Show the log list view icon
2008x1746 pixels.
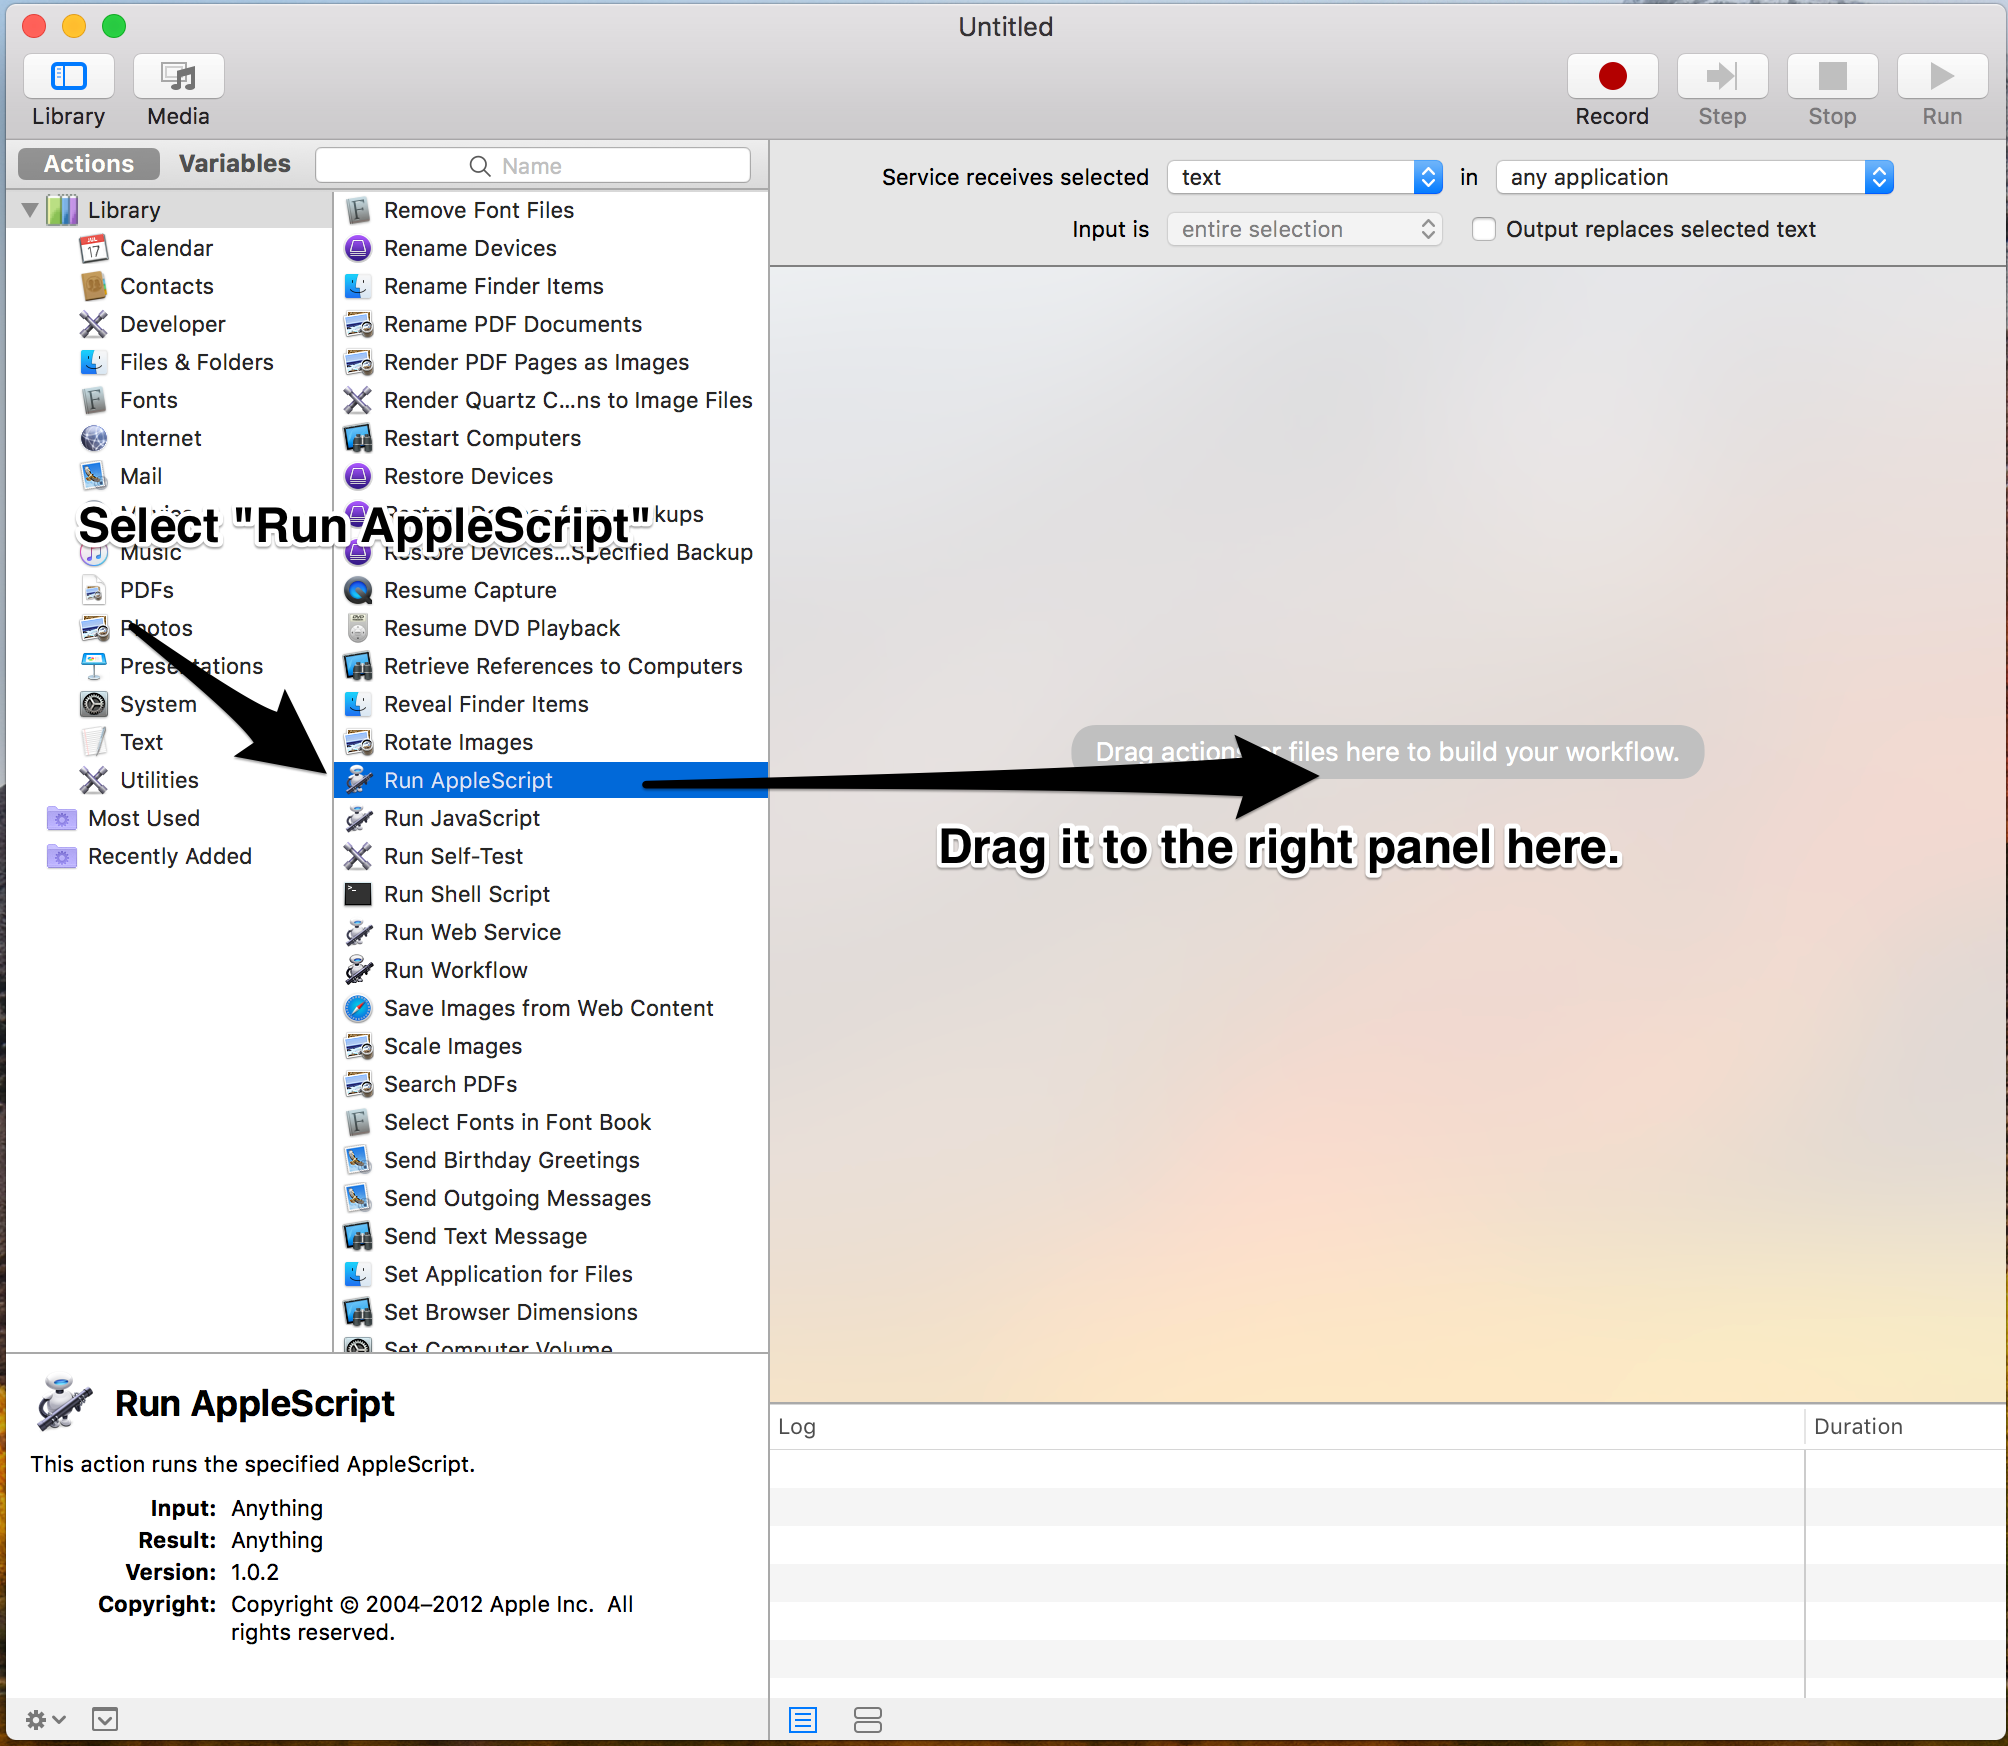[x=803, y=1719]
